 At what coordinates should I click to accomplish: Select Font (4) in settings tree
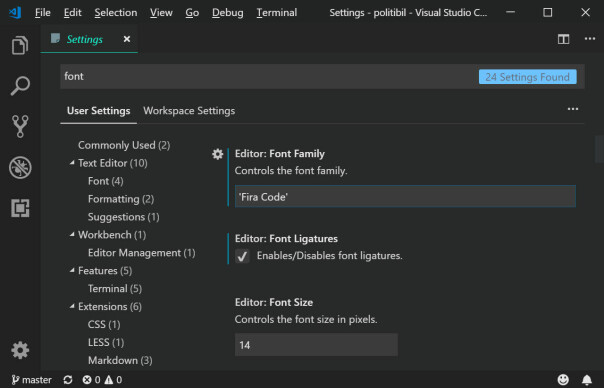[106, 181]
